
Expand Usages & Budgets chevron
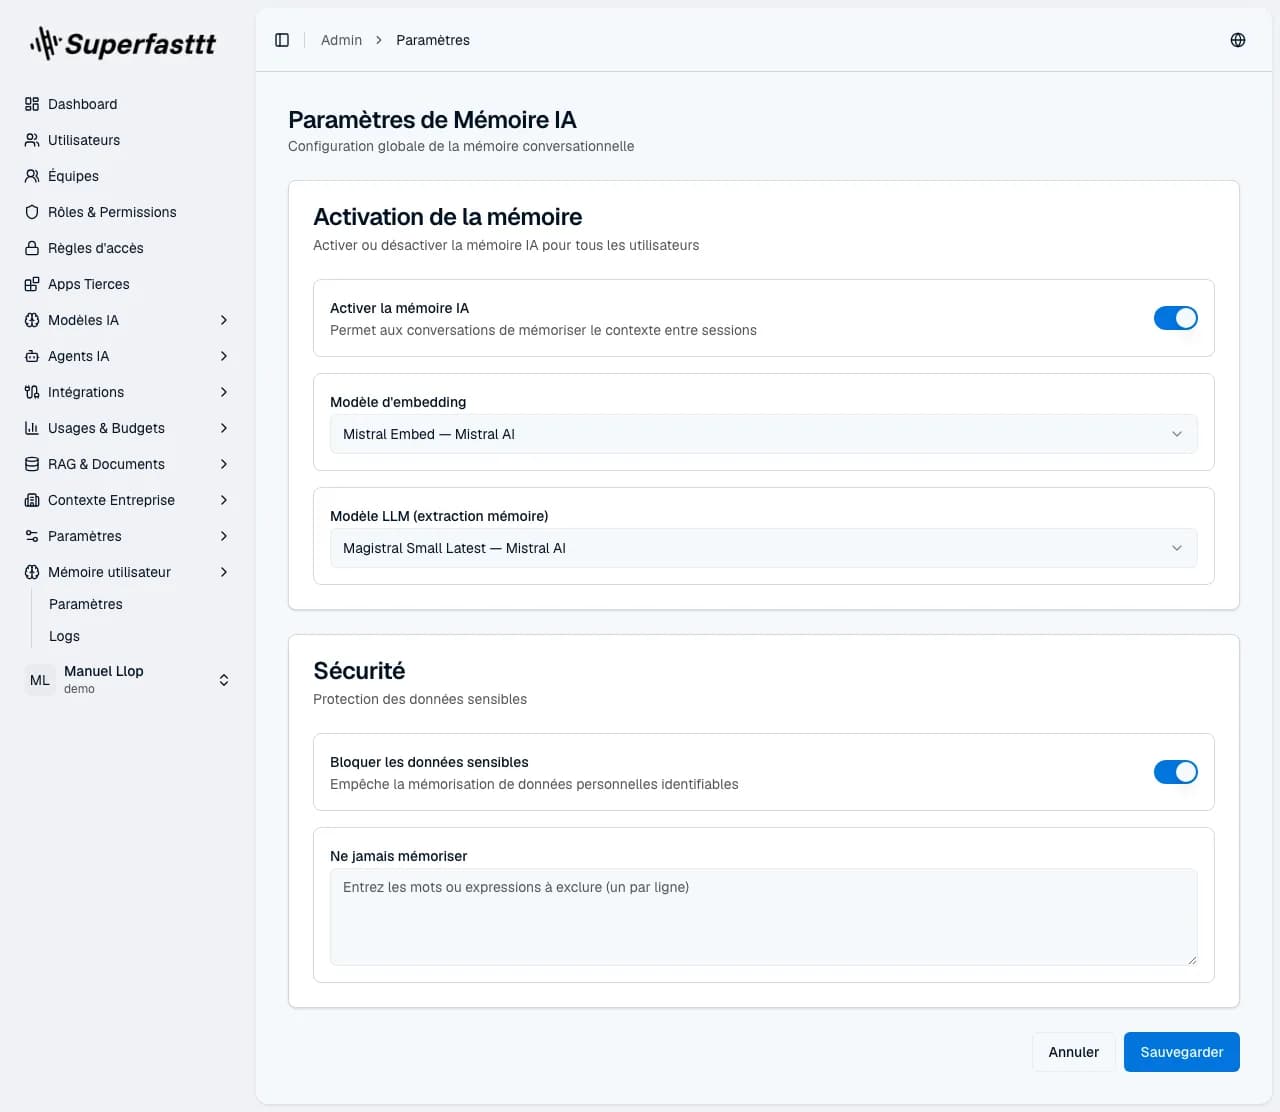224,428
